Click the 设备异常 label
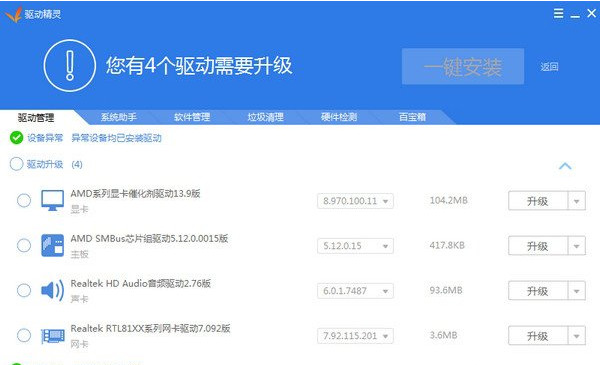Image resolution: width=603 pixels, height=365 pixels. (x=45, y=138)
